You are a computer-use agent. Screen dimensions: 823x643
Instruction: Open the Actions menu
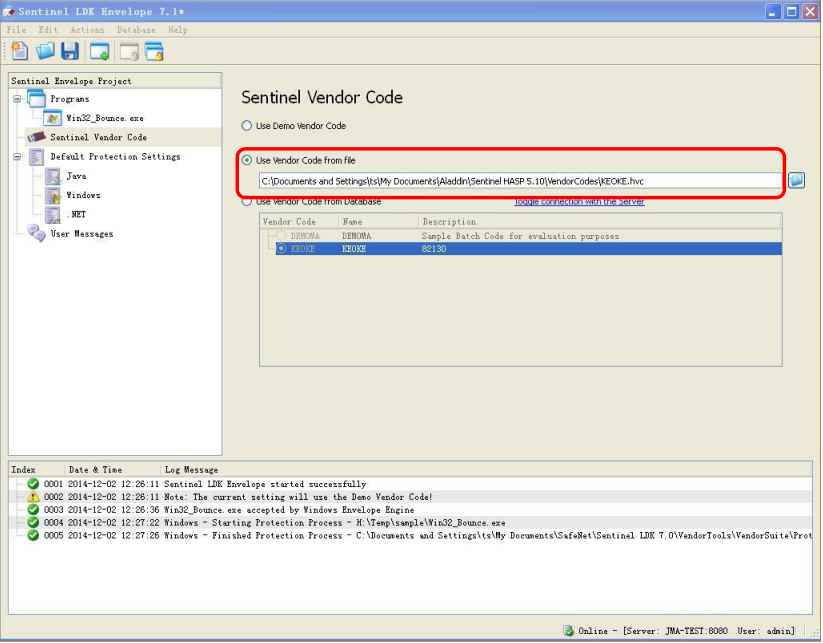pos(87,30)
